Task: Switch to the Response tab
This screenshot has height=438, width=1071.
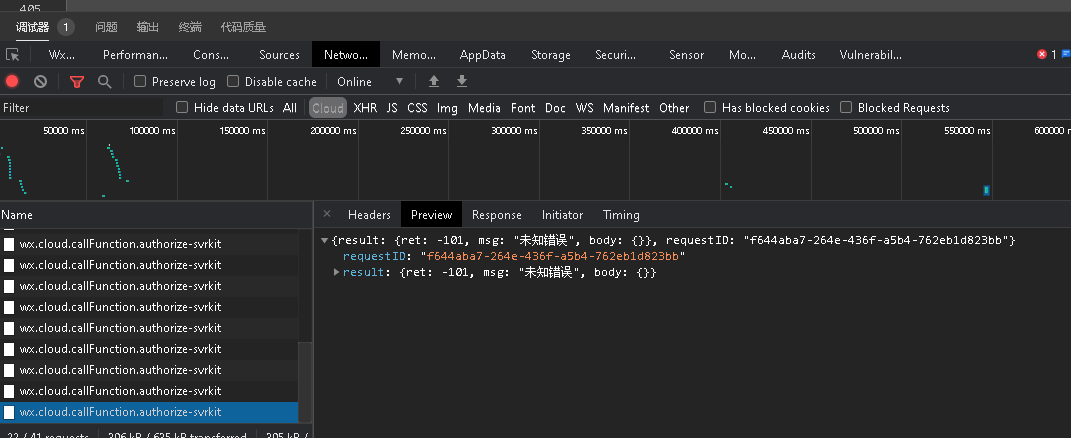Action: click(497, 215)
